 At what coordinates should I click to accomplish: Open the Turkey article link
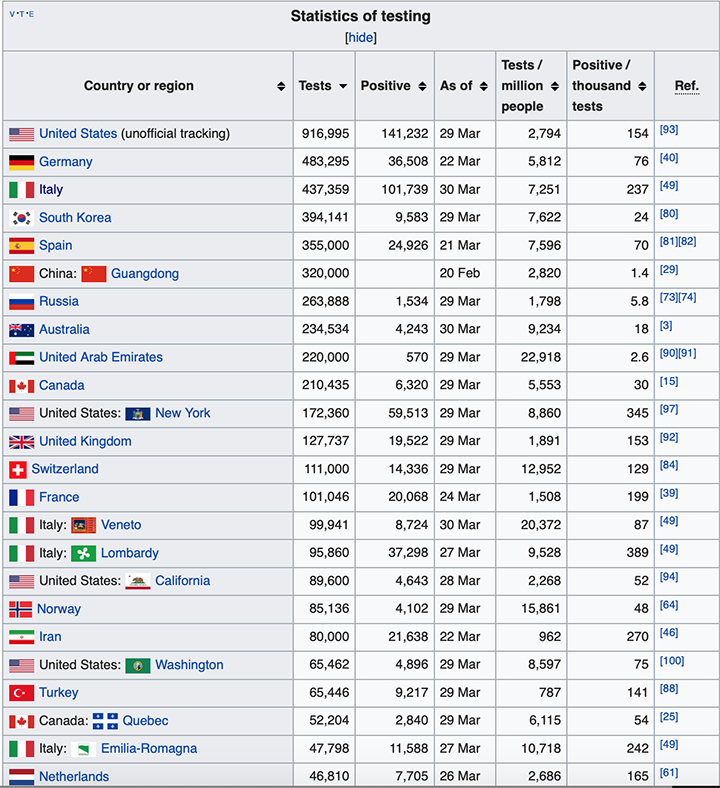click(x=59, y=693)
